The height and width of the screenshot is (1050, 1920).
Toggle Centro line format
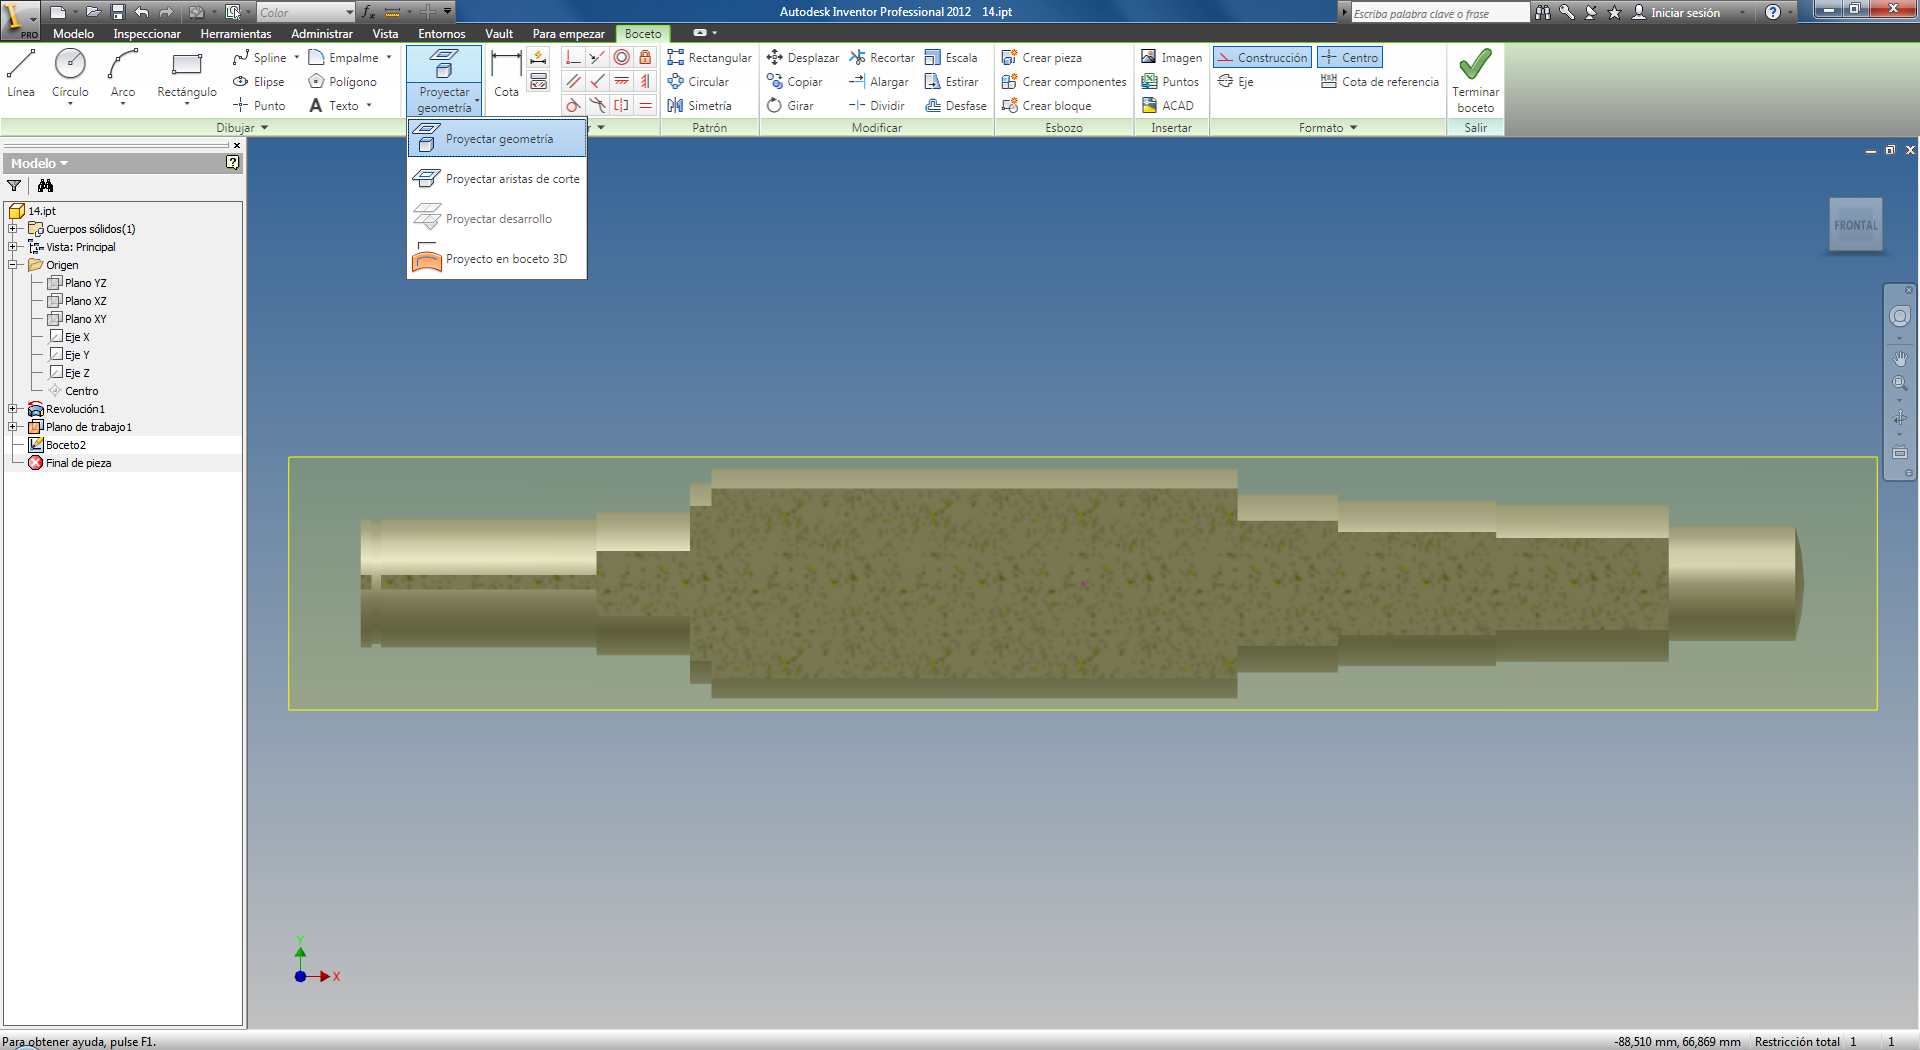[1349, 58]
